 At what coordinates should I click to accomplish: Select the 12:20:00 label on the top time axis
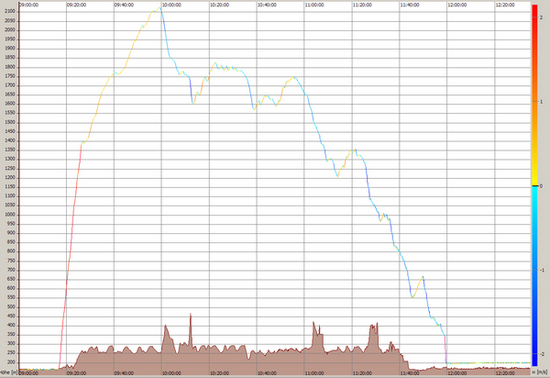click(505, 5)
